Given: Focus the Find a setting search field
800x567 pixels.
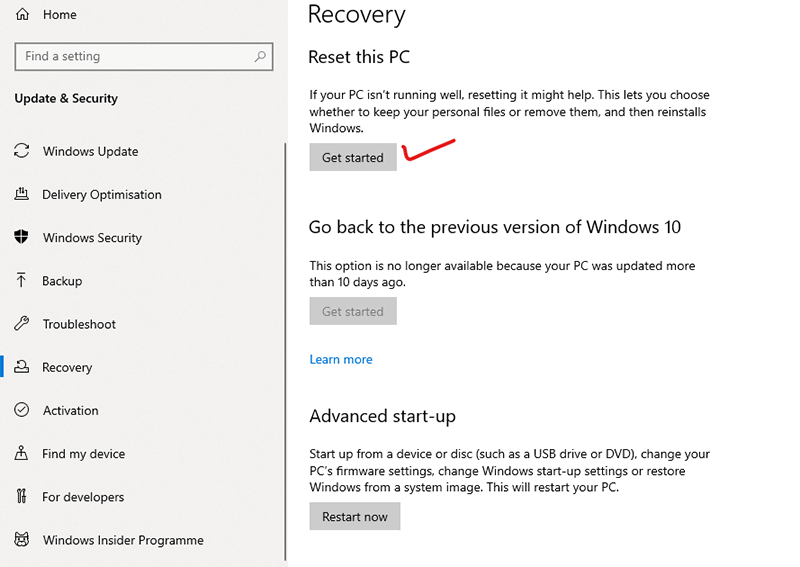Looking at the screenshot, I should click(135, 57).
